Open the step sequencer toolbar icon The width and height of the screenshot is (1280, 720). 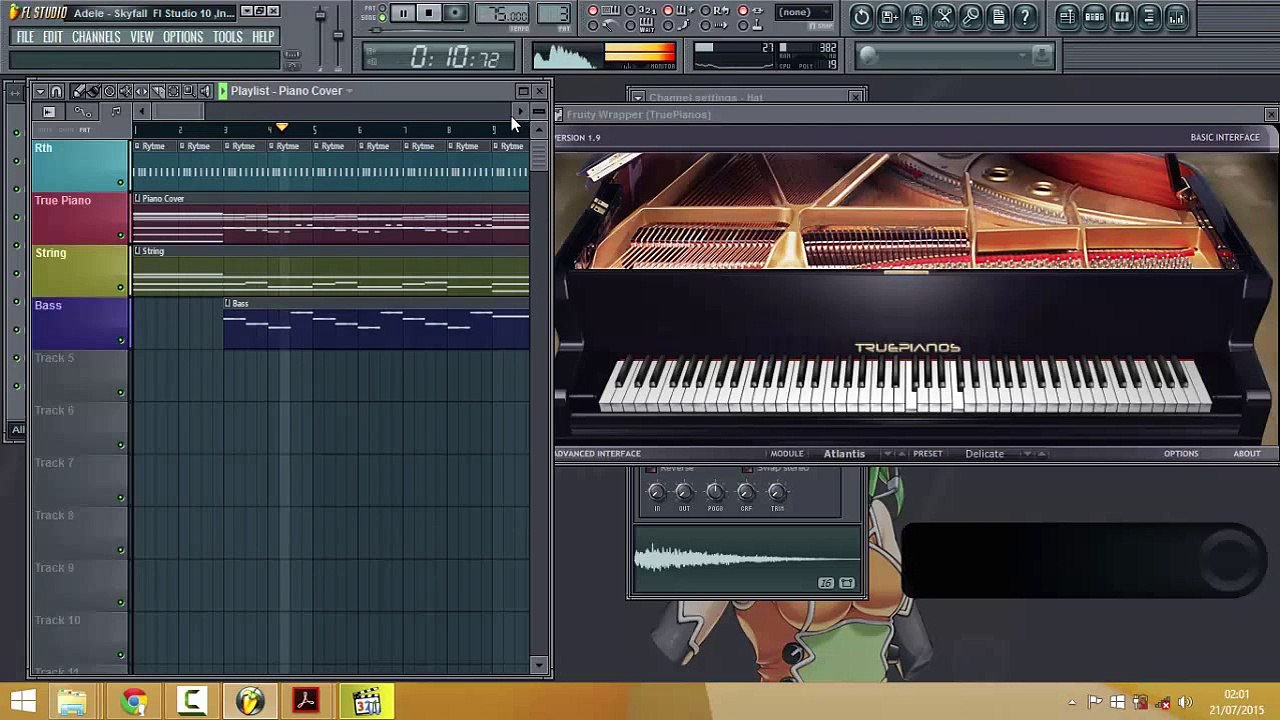point(1095,17)
